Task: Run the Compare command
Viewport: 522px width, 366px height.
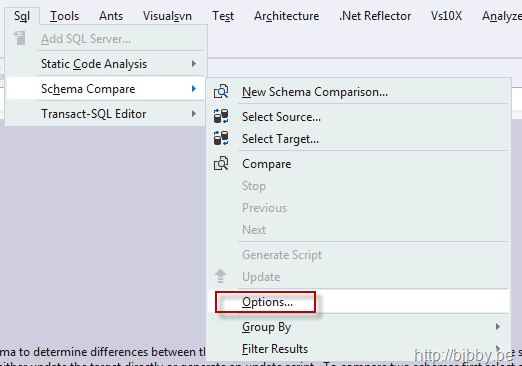Action: [358, 164]
